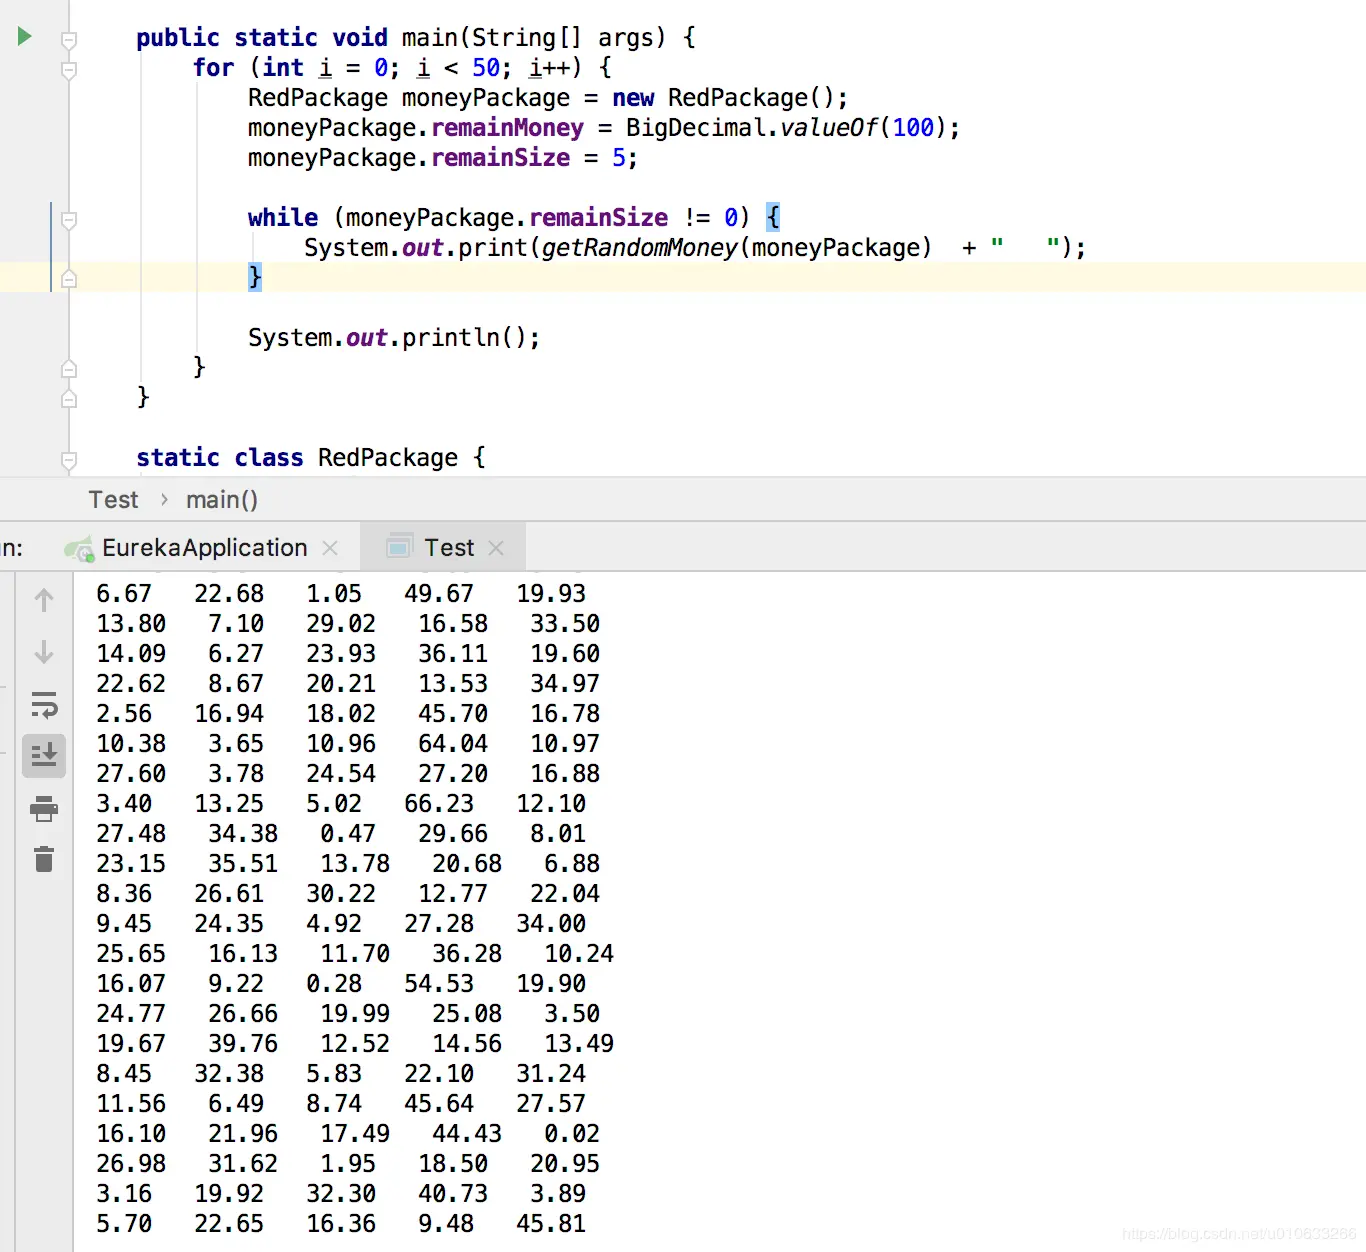Click the output value 26.98

(x=131, y=1164)
